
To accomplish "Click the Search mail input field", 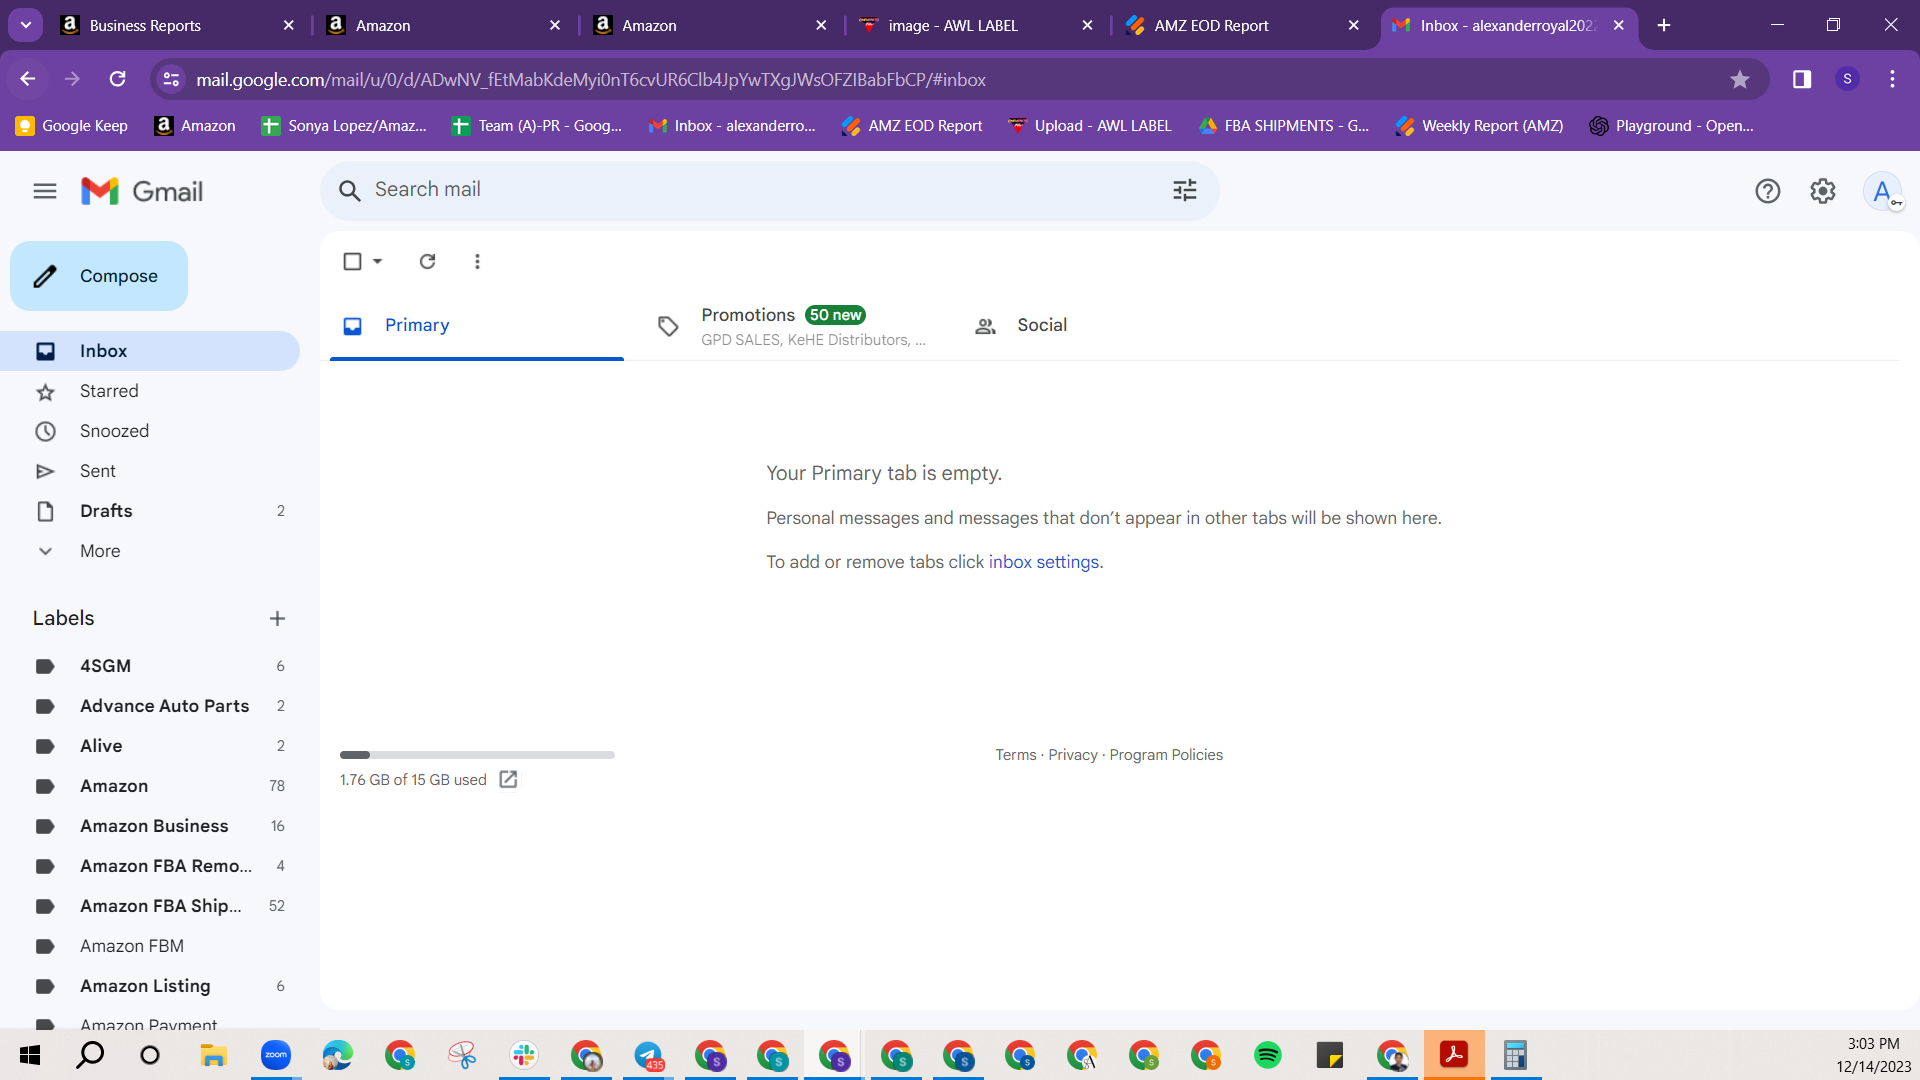I will point(770,190).
